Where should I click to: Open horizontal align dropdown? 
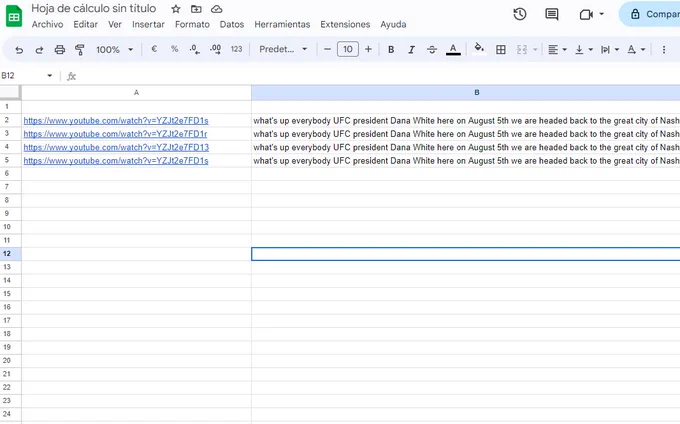click(557, 49)
